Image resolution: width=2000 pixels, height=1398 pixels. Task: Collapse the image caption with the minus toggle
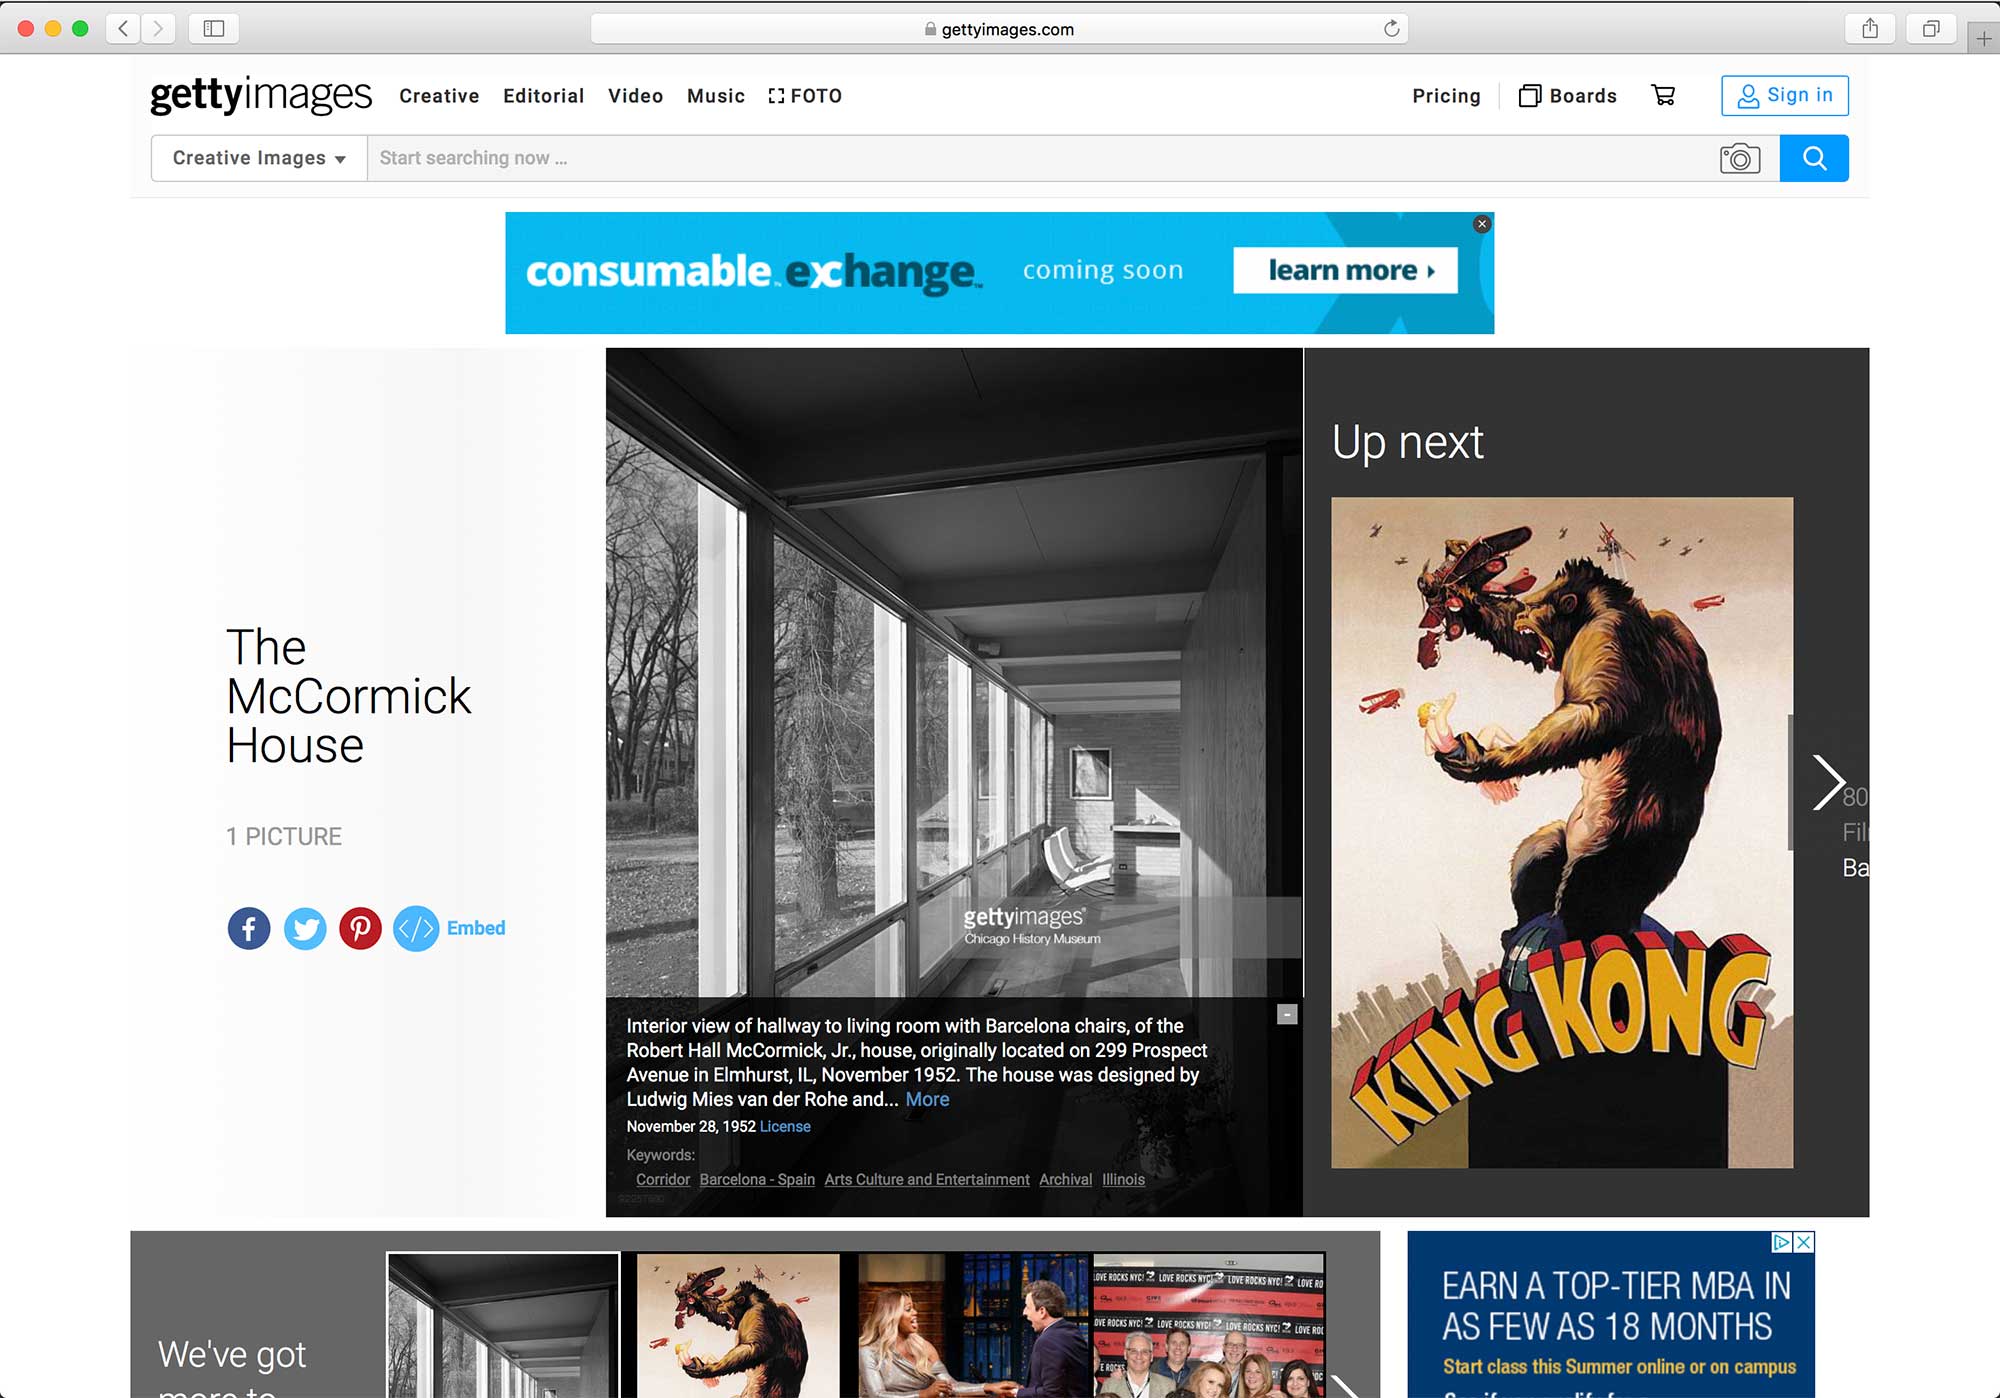pos(1286,1014)
